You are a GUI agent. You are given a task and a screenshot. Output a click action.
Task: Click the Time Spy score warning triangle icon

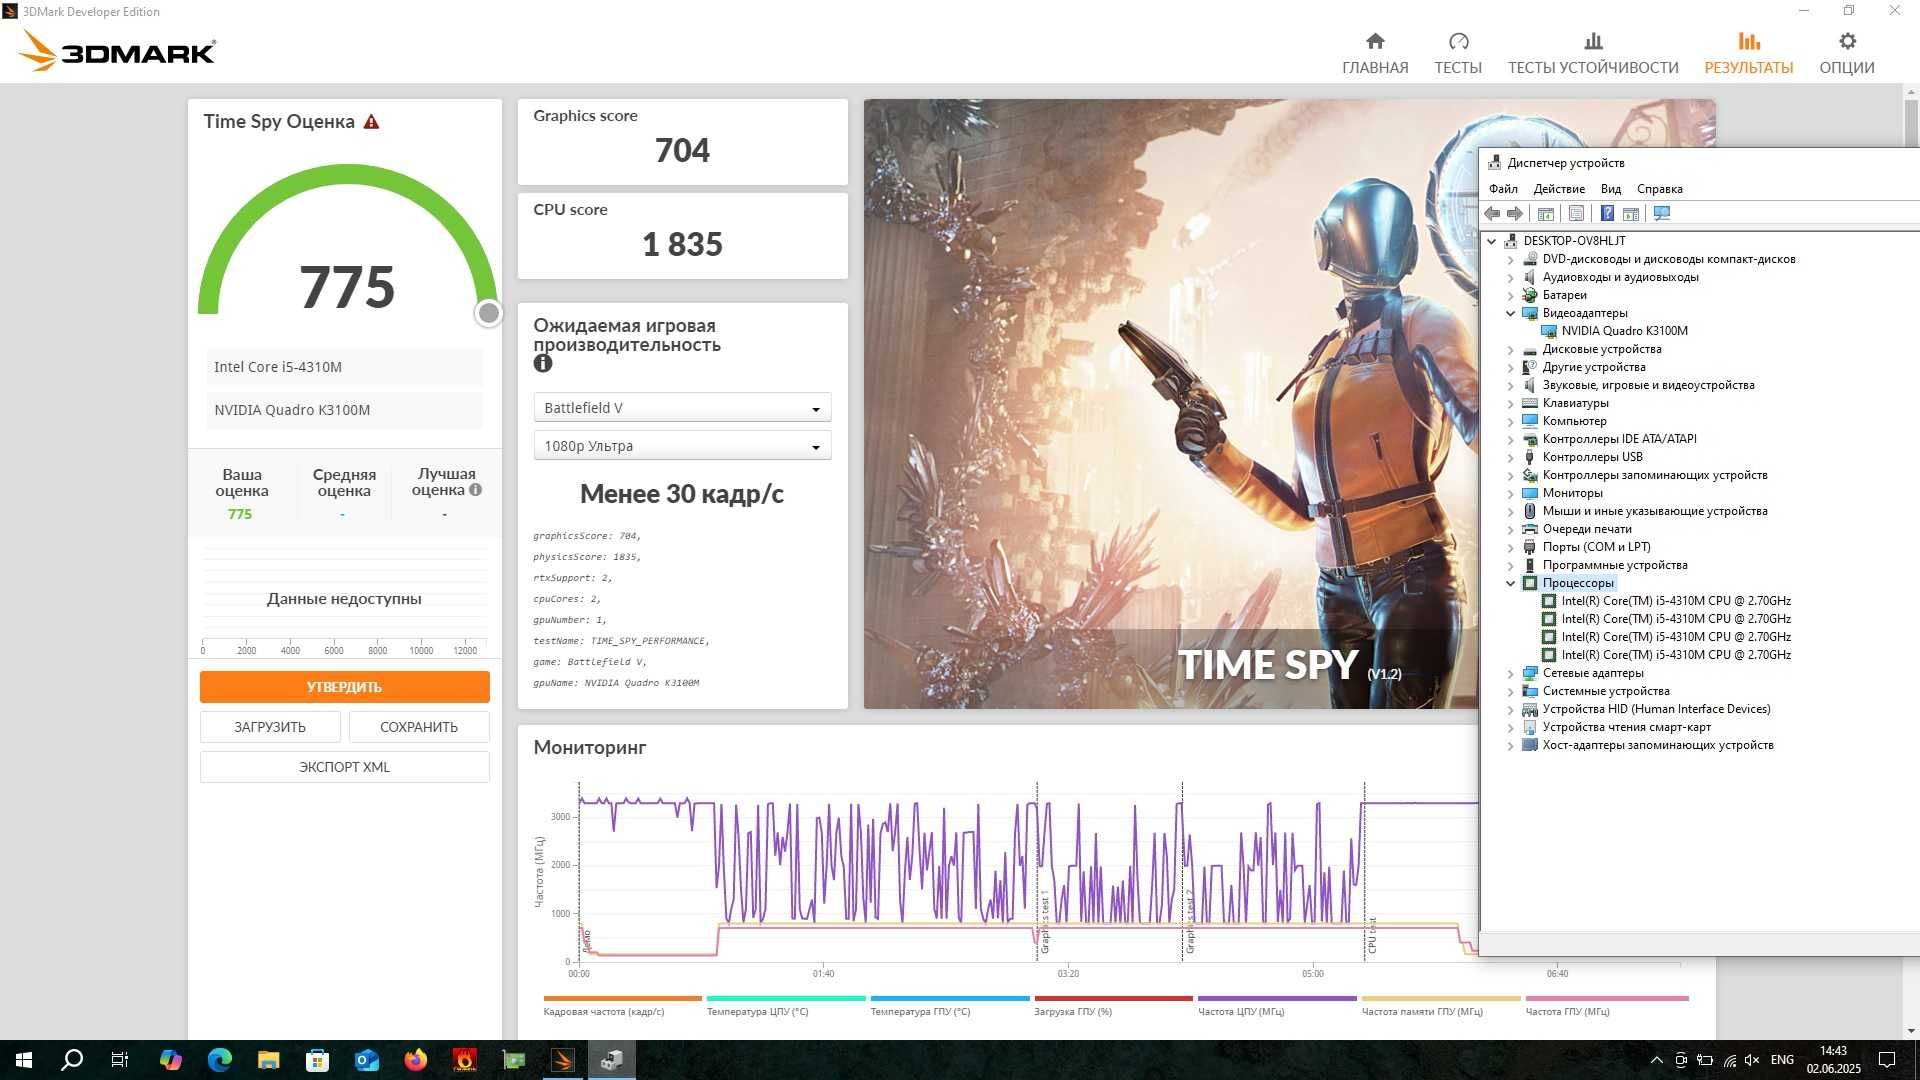[x=371, y=122]
